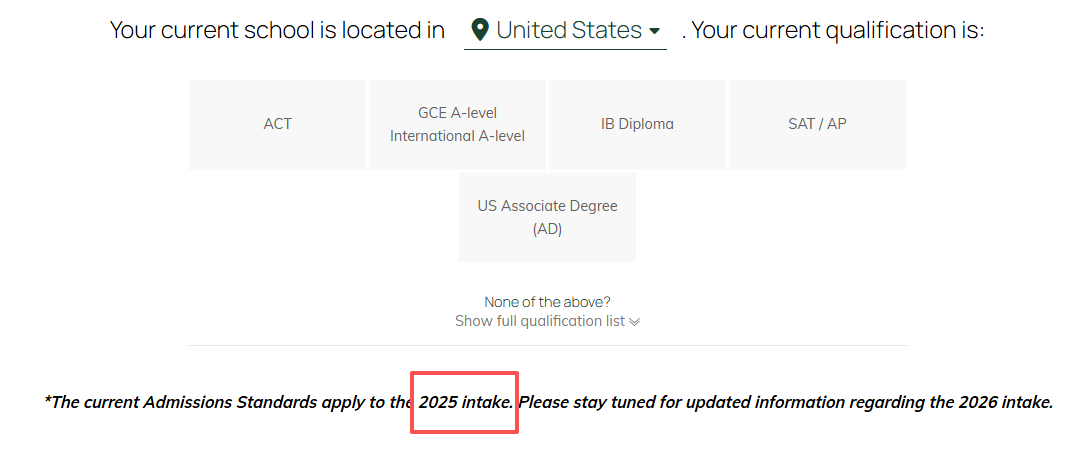The height and width of the screenshot is (463, 1073).
Task: Click the 'United States' country name text
Action: [569, 31]
